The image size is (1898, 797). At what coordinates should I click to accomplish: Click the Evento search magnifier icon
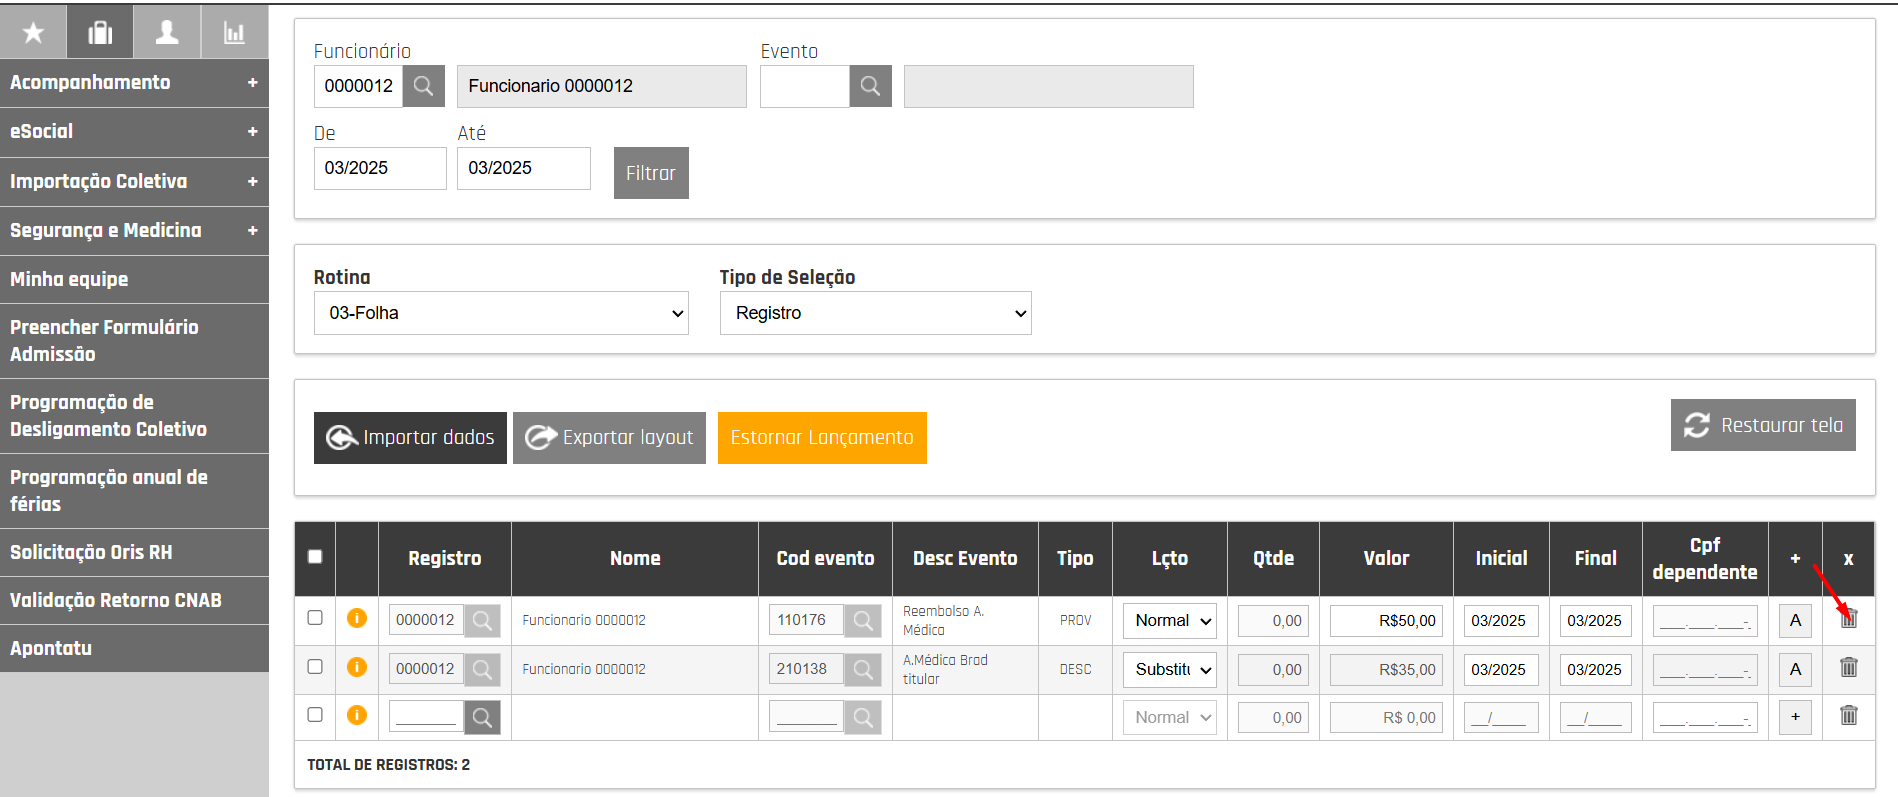click(870, 86)
